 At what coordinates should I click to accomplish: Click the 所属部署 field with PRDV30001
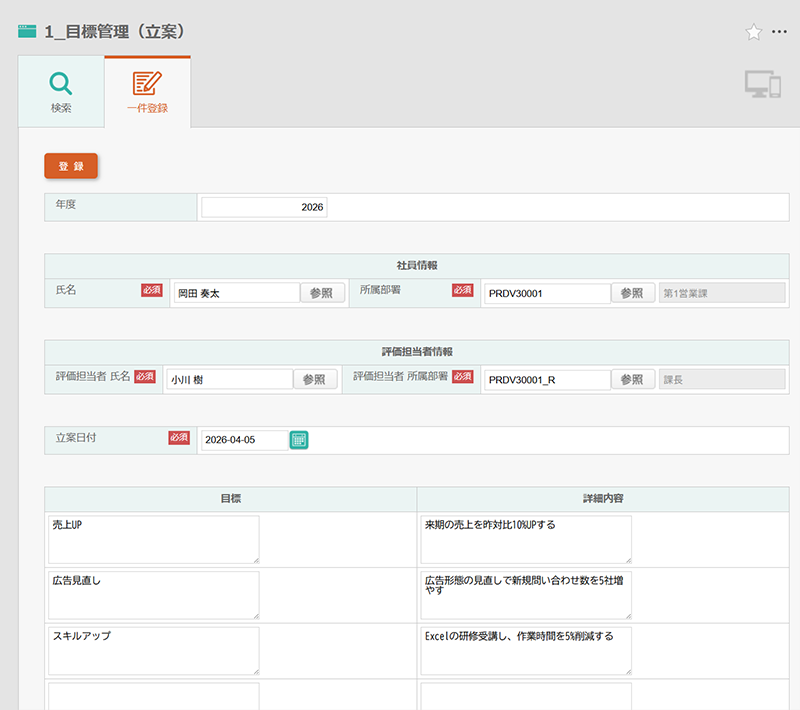click(546, 293)
